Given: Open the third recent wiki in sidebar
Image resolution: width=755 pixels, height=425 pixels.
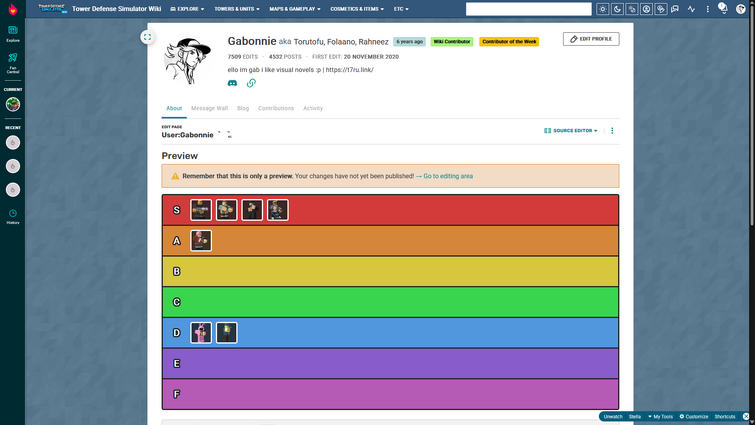Looking at the screenshot, I should pyautogui.click(x=13, y=190).
